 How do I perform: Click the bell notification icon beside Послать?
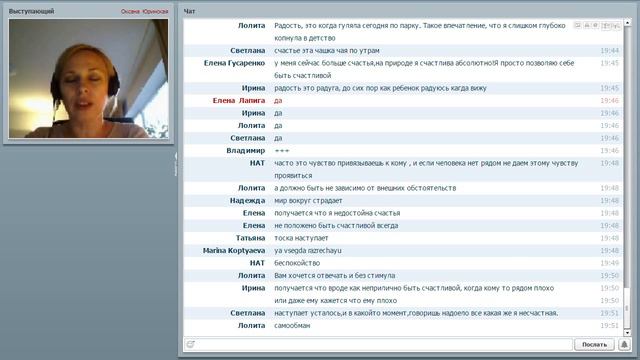[x=624, y=344]
